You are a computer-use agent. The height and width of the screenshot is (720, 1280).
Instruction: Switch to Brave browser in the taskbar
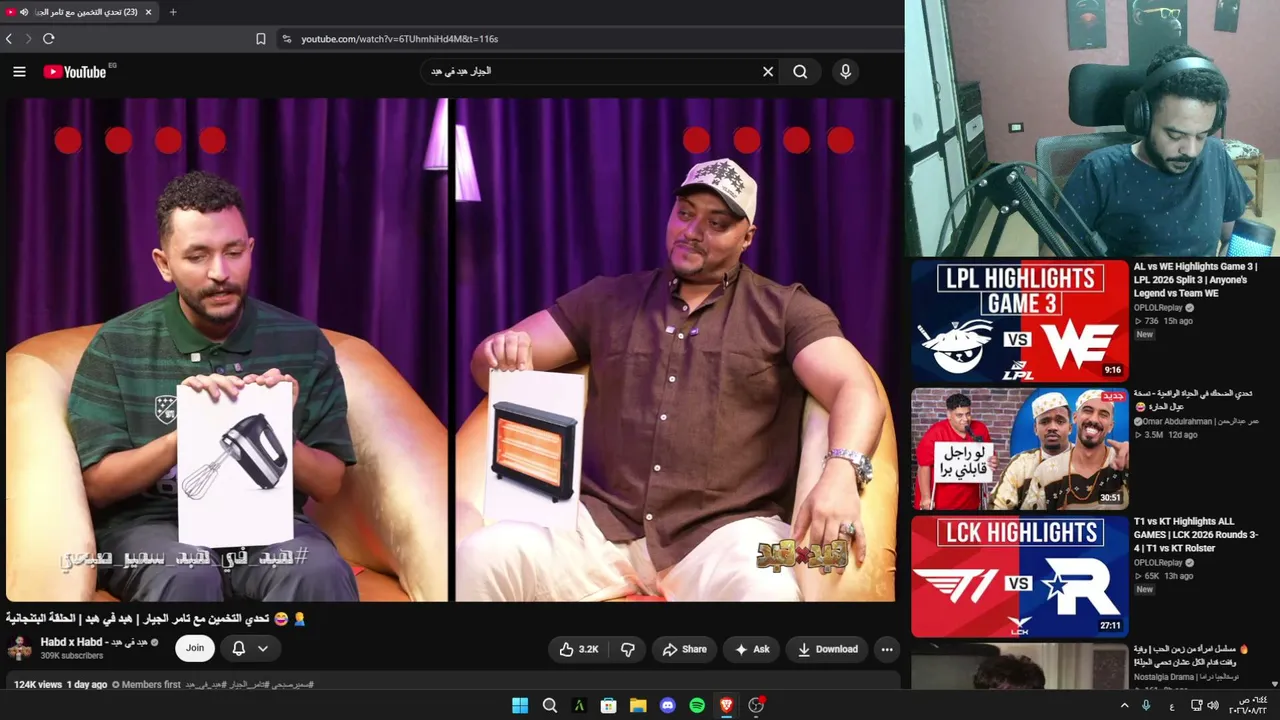pyautogui.click(x=727, y=705)
